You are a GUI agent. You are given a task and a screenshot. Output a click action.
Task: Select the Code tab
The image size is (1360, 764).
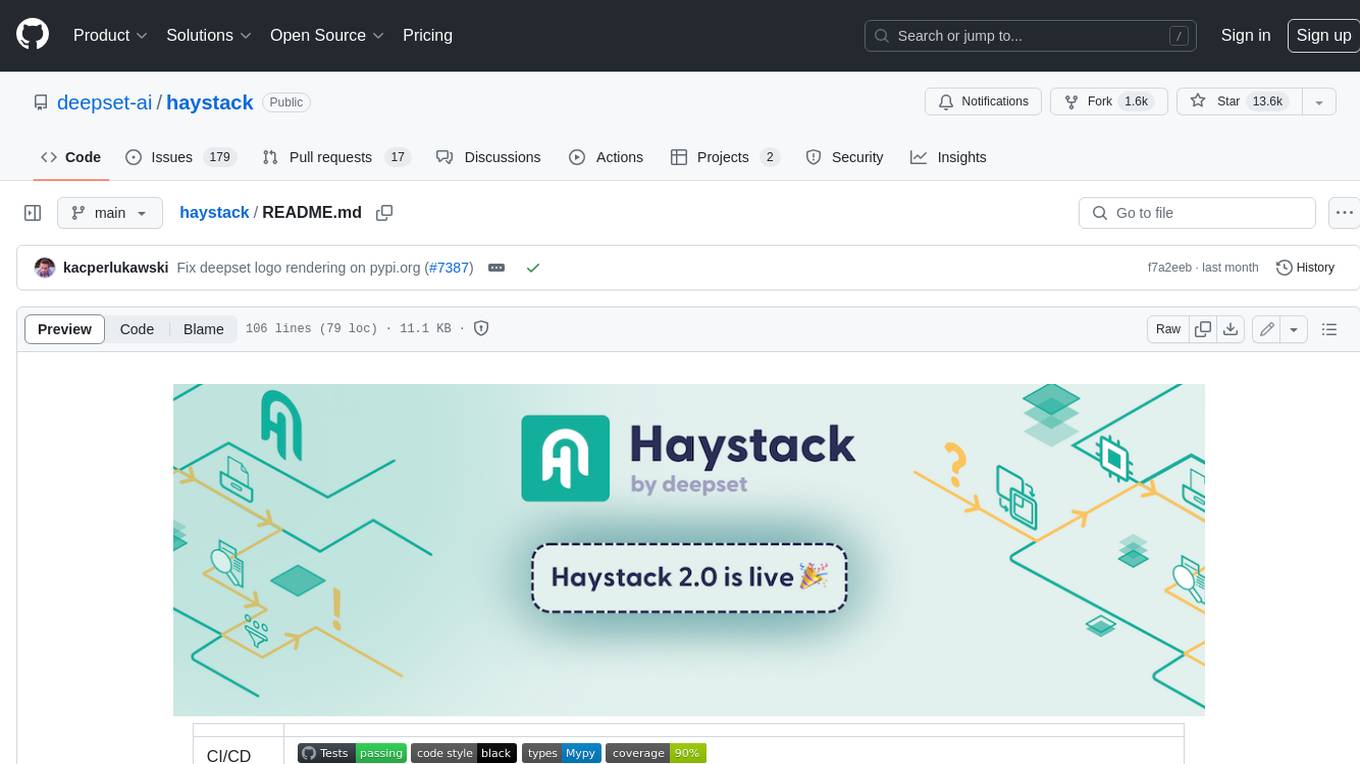point(70,157)
